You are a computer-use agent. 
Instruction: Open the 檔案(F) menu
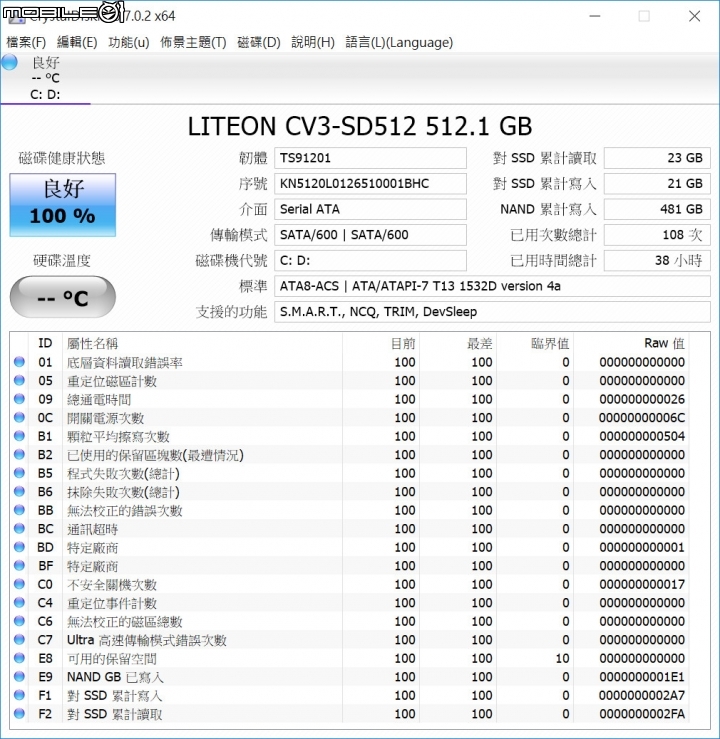[x=26, y=42]
